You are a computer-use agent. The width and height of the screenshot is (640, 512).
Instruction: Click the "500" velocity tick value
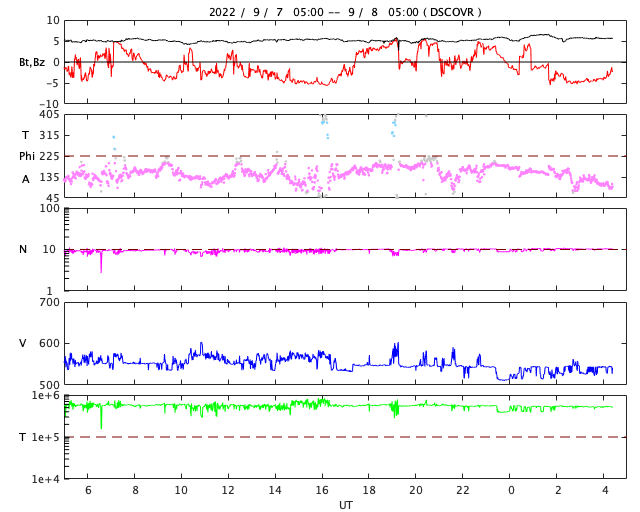[49, 385]
